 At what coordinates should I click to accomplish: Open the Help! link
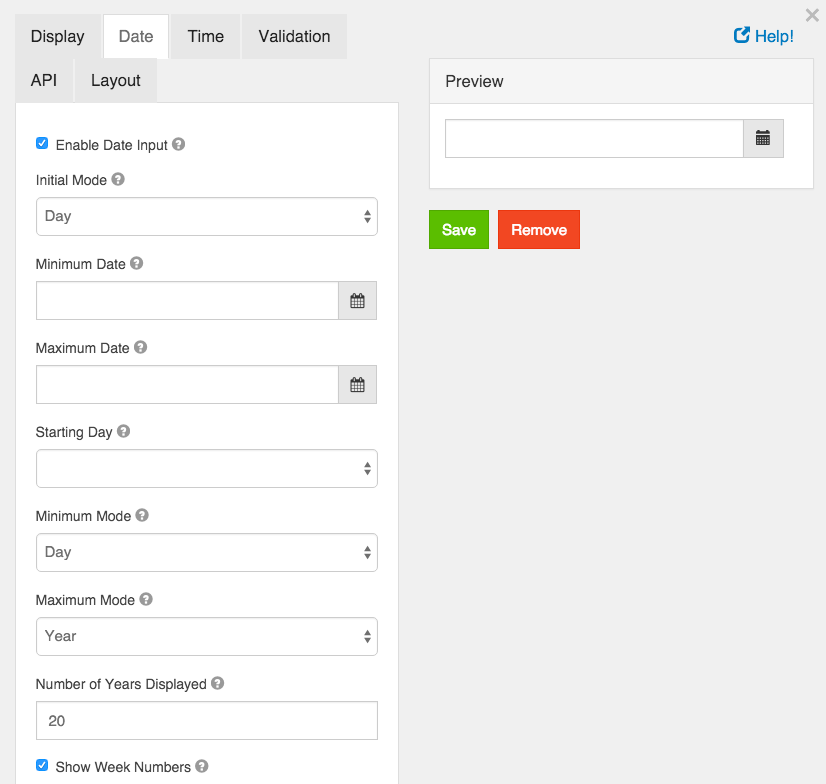click(x=764, y=36)
